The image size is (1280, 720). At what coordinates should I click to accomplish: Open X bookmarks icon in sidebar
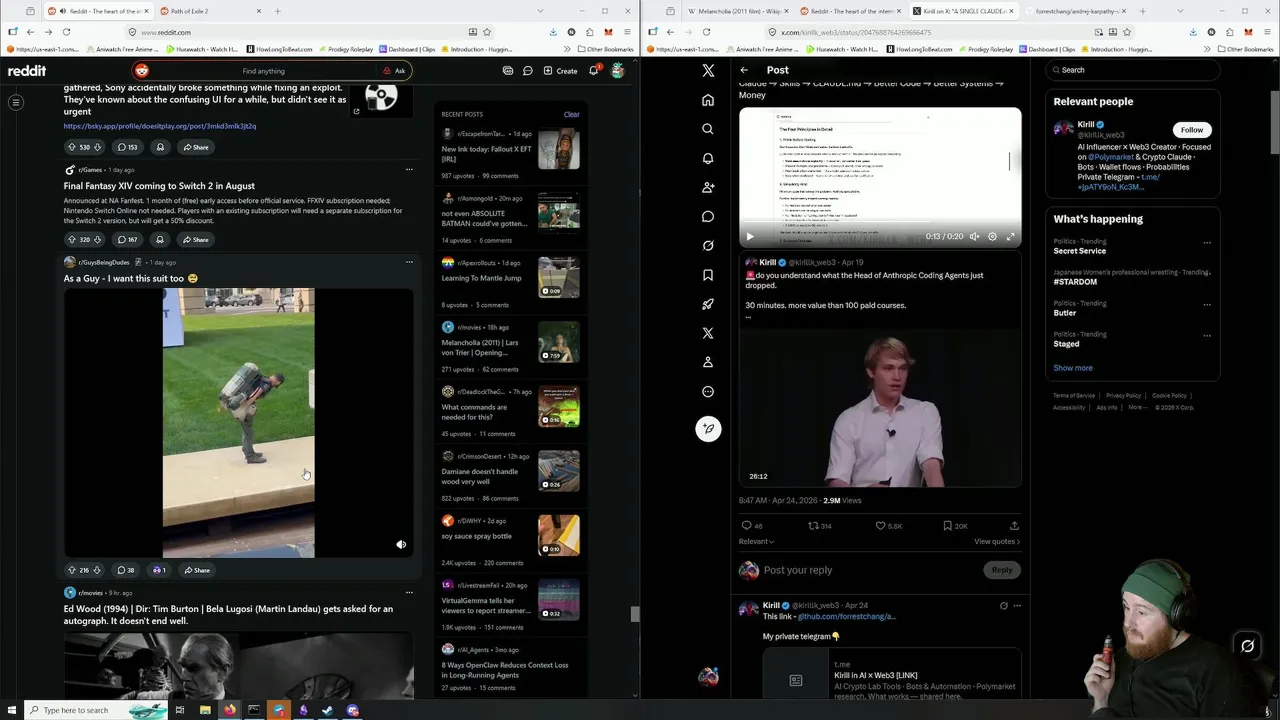point(708,275)
